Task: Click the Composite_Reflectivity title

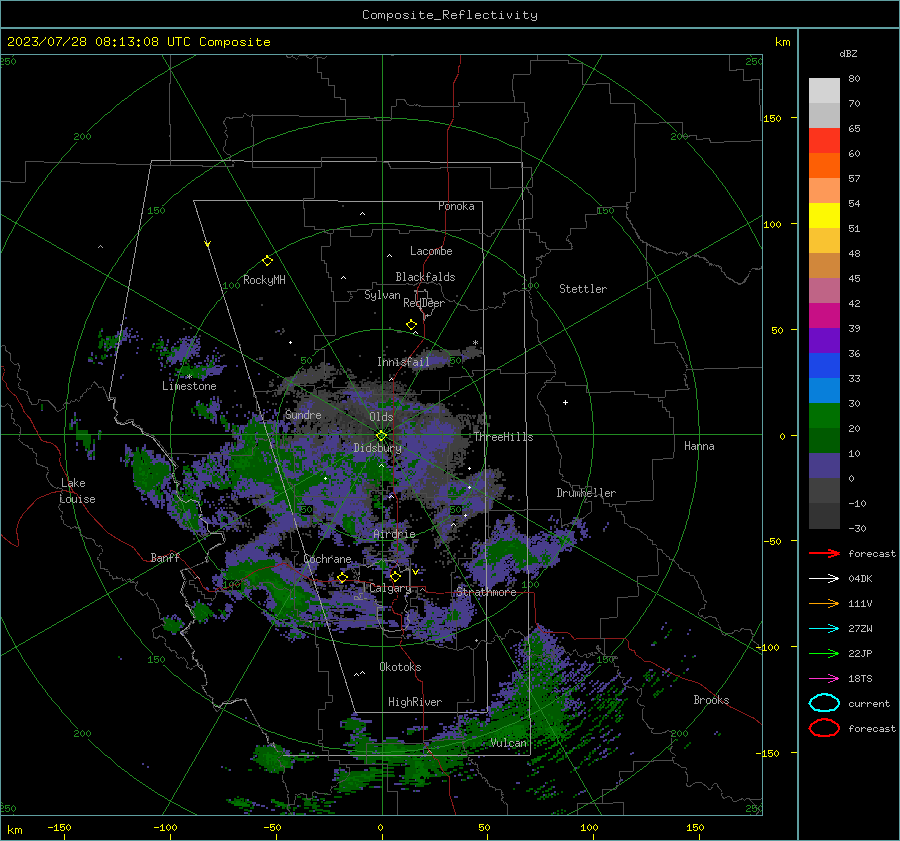Action: [x=449, y=15]
